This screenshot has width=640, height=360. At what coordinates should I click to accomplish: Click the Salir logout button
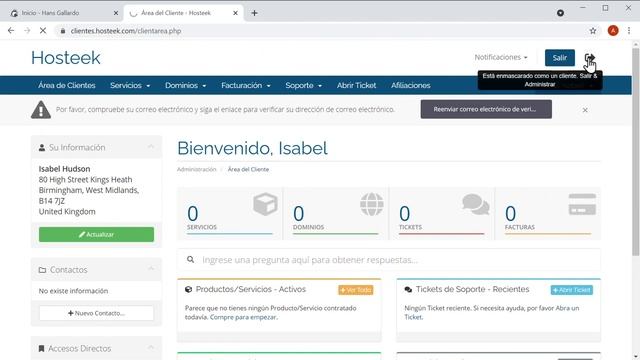(x=560, y=58)
